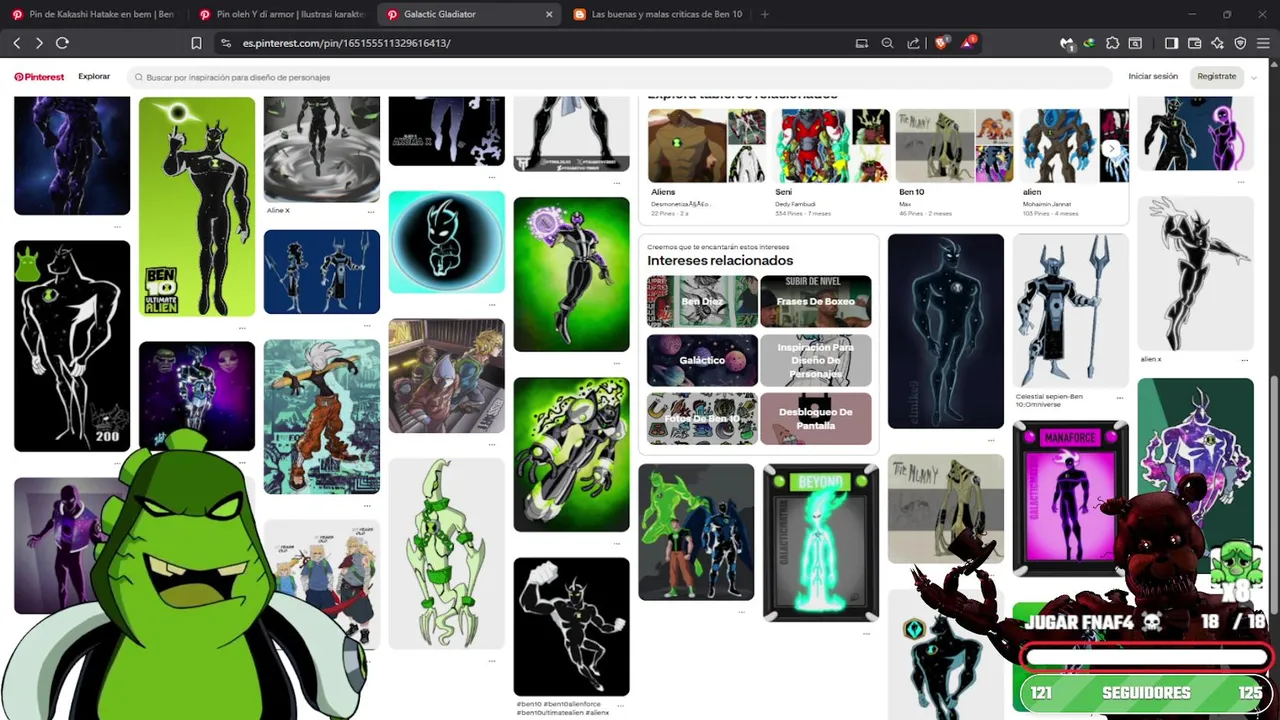Open the Ben Diez interest tile

(702, 301)
